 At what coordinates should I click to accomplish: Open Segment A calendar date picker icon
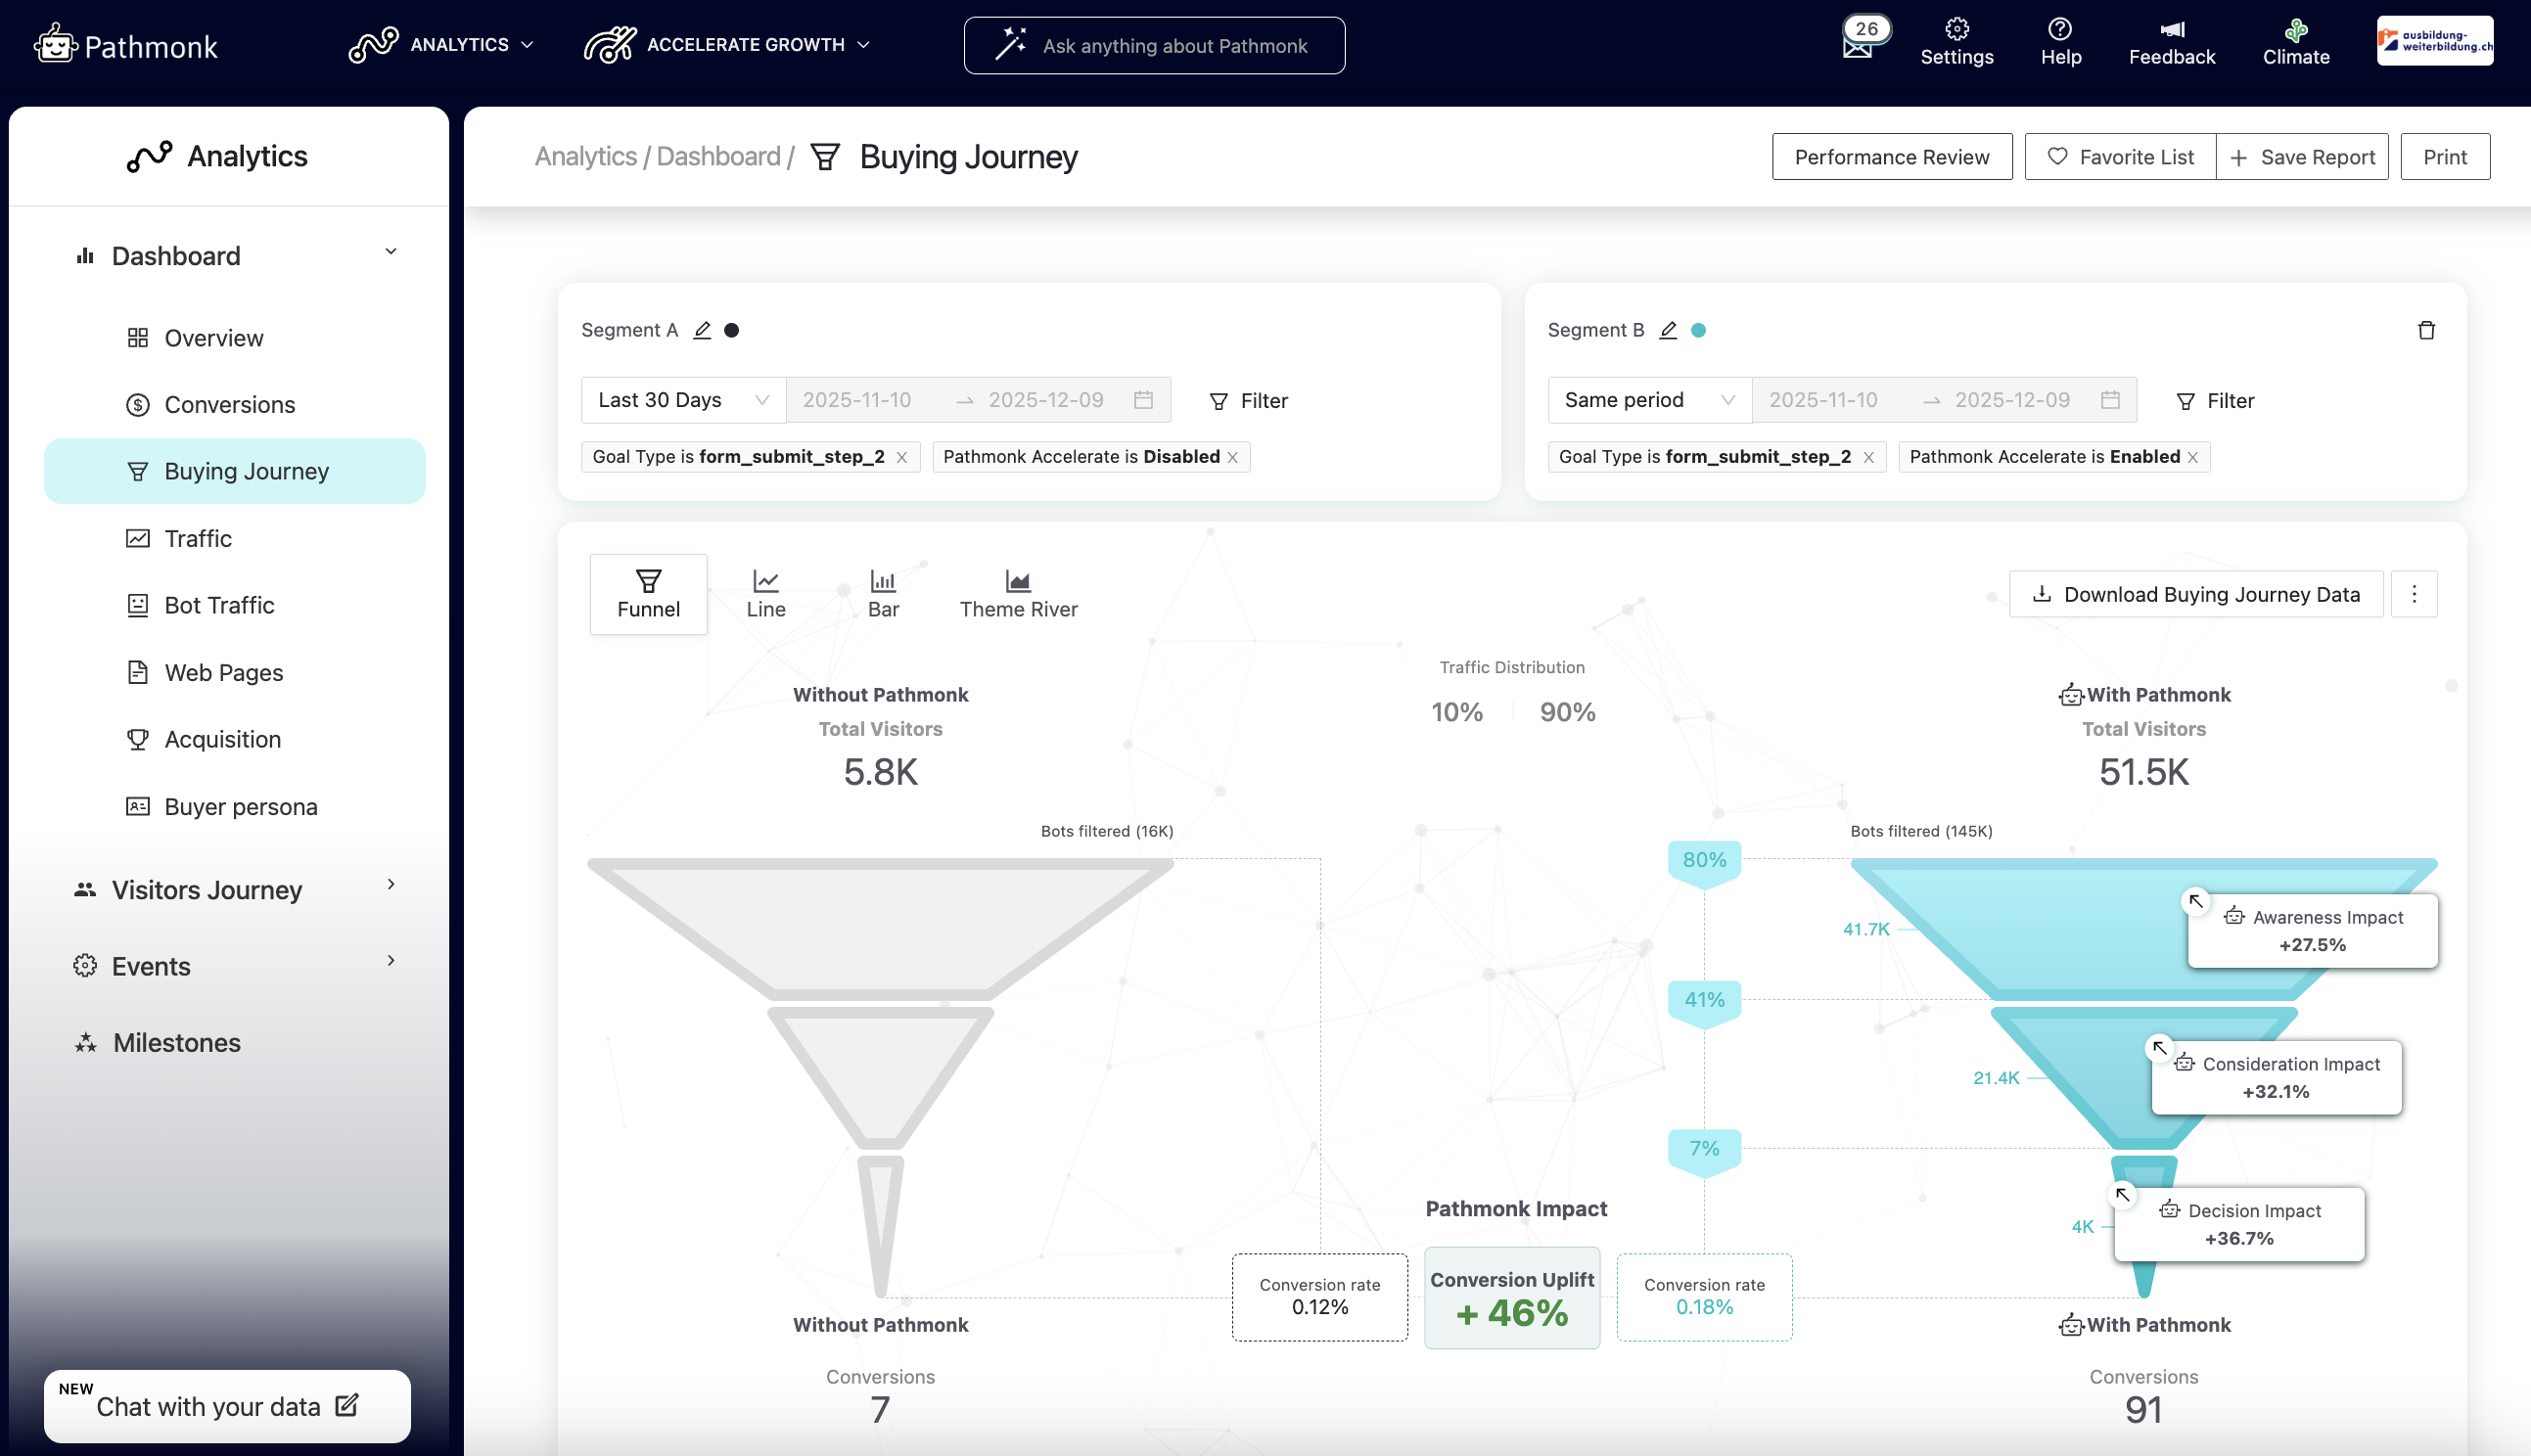point(1143,400)
